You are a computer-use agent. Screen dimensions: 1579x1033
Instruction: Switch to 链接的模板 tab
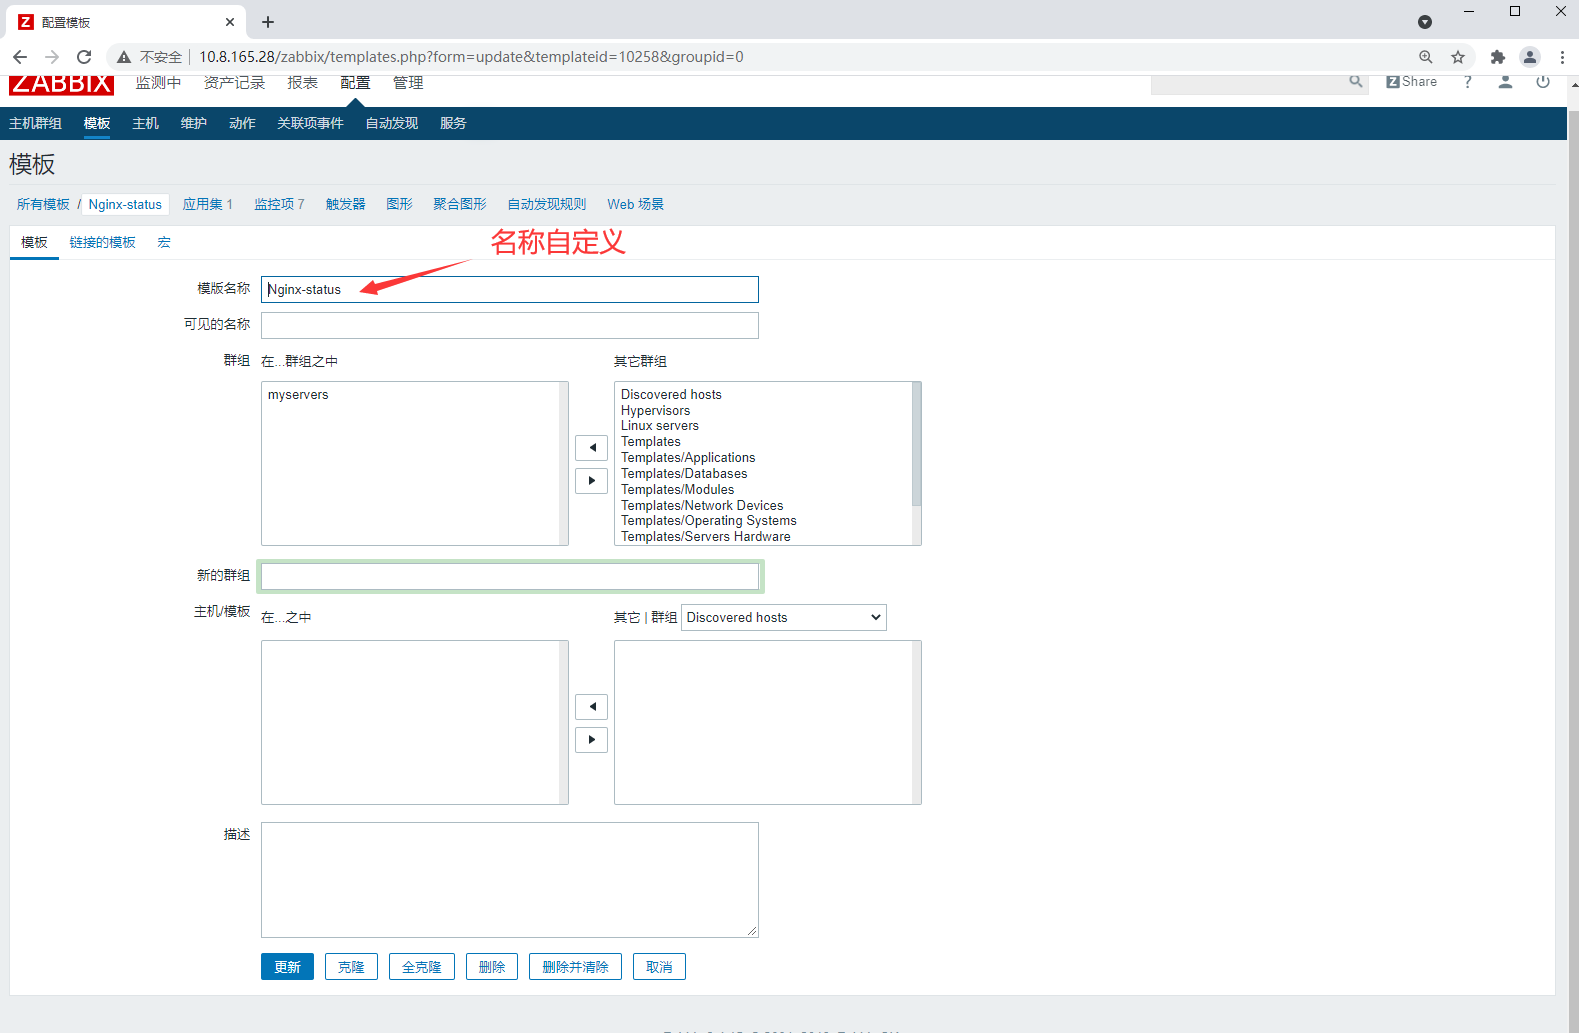(103, 242)
